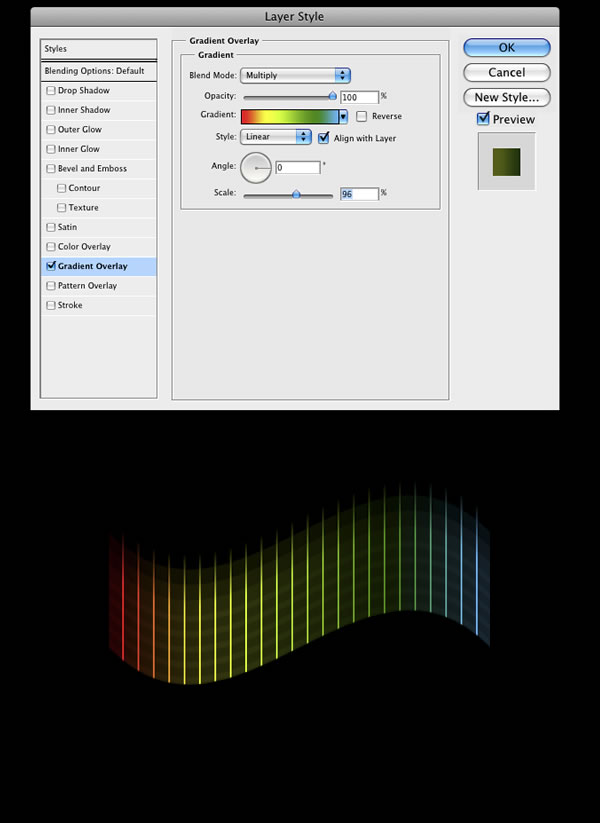Enable the Pattern Overlay checkbox

pos(51,286)
